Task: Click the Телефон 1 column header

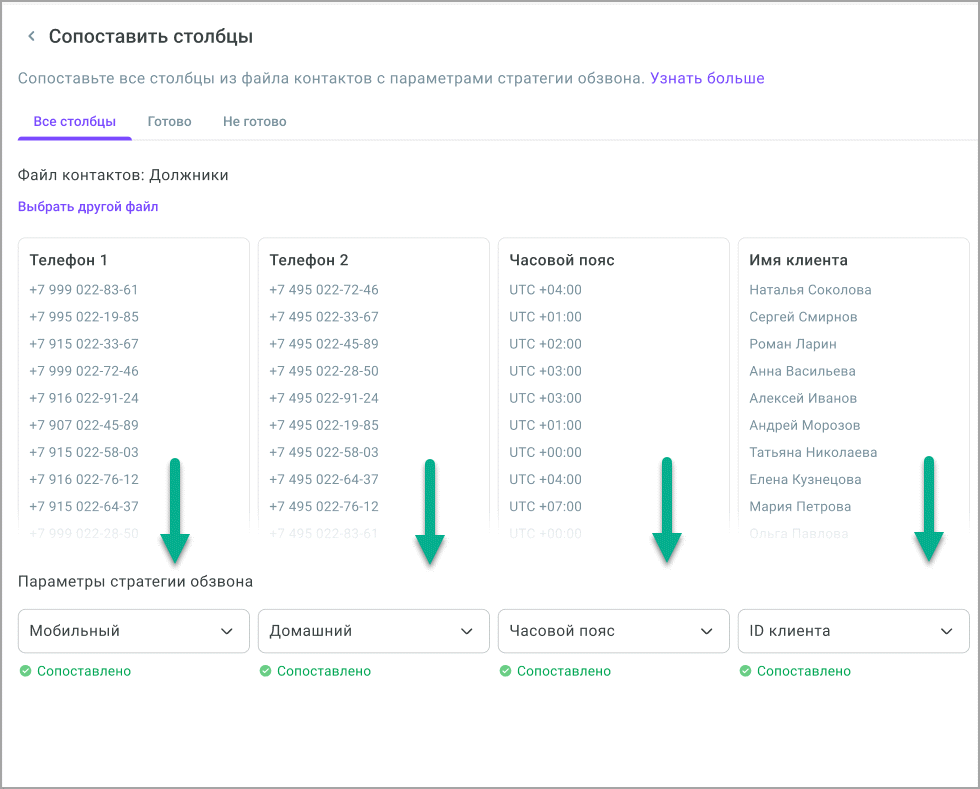Action: (x=69, y=260)
